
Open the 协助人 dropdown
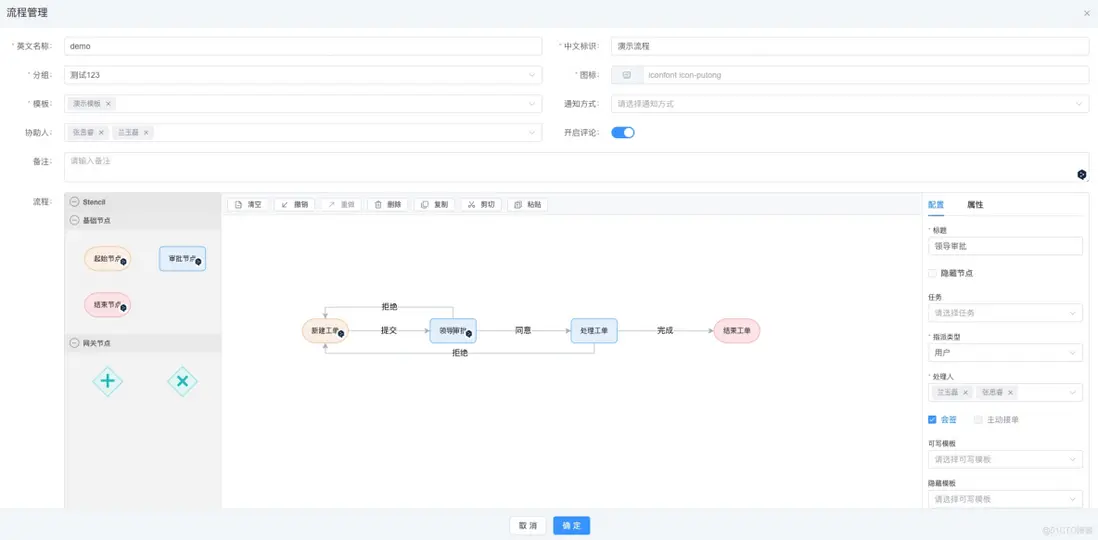[x=303, y=132]
